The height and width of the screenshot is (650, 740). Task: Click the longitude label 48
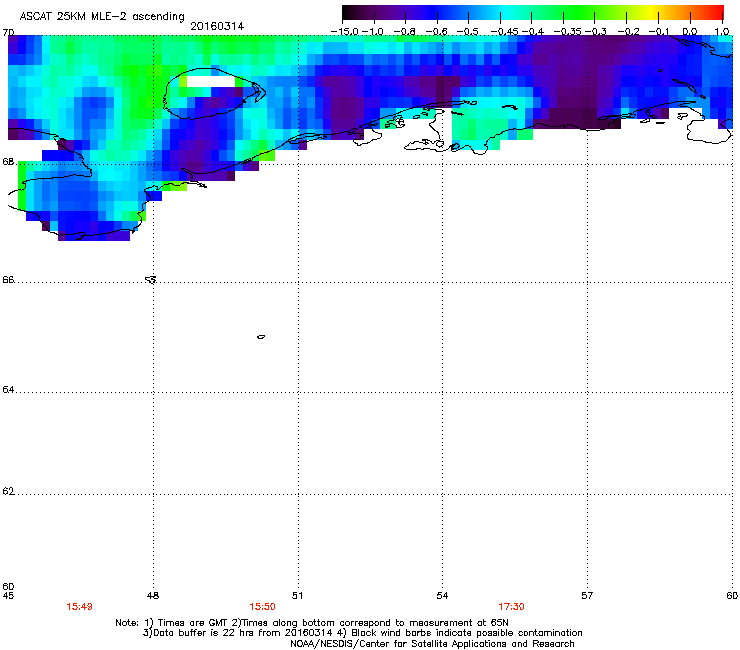[x=153, y=596]
